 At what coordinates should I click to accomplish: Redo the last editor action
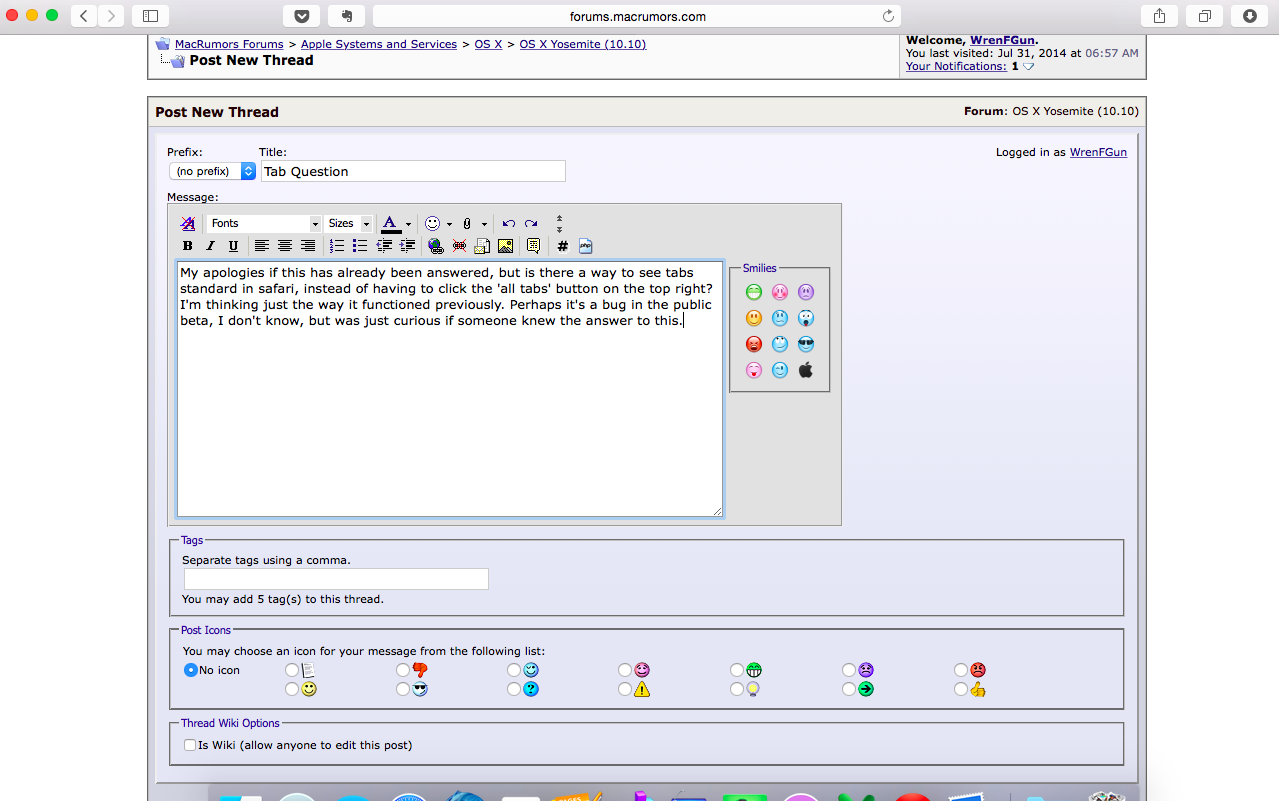point(531,224)
